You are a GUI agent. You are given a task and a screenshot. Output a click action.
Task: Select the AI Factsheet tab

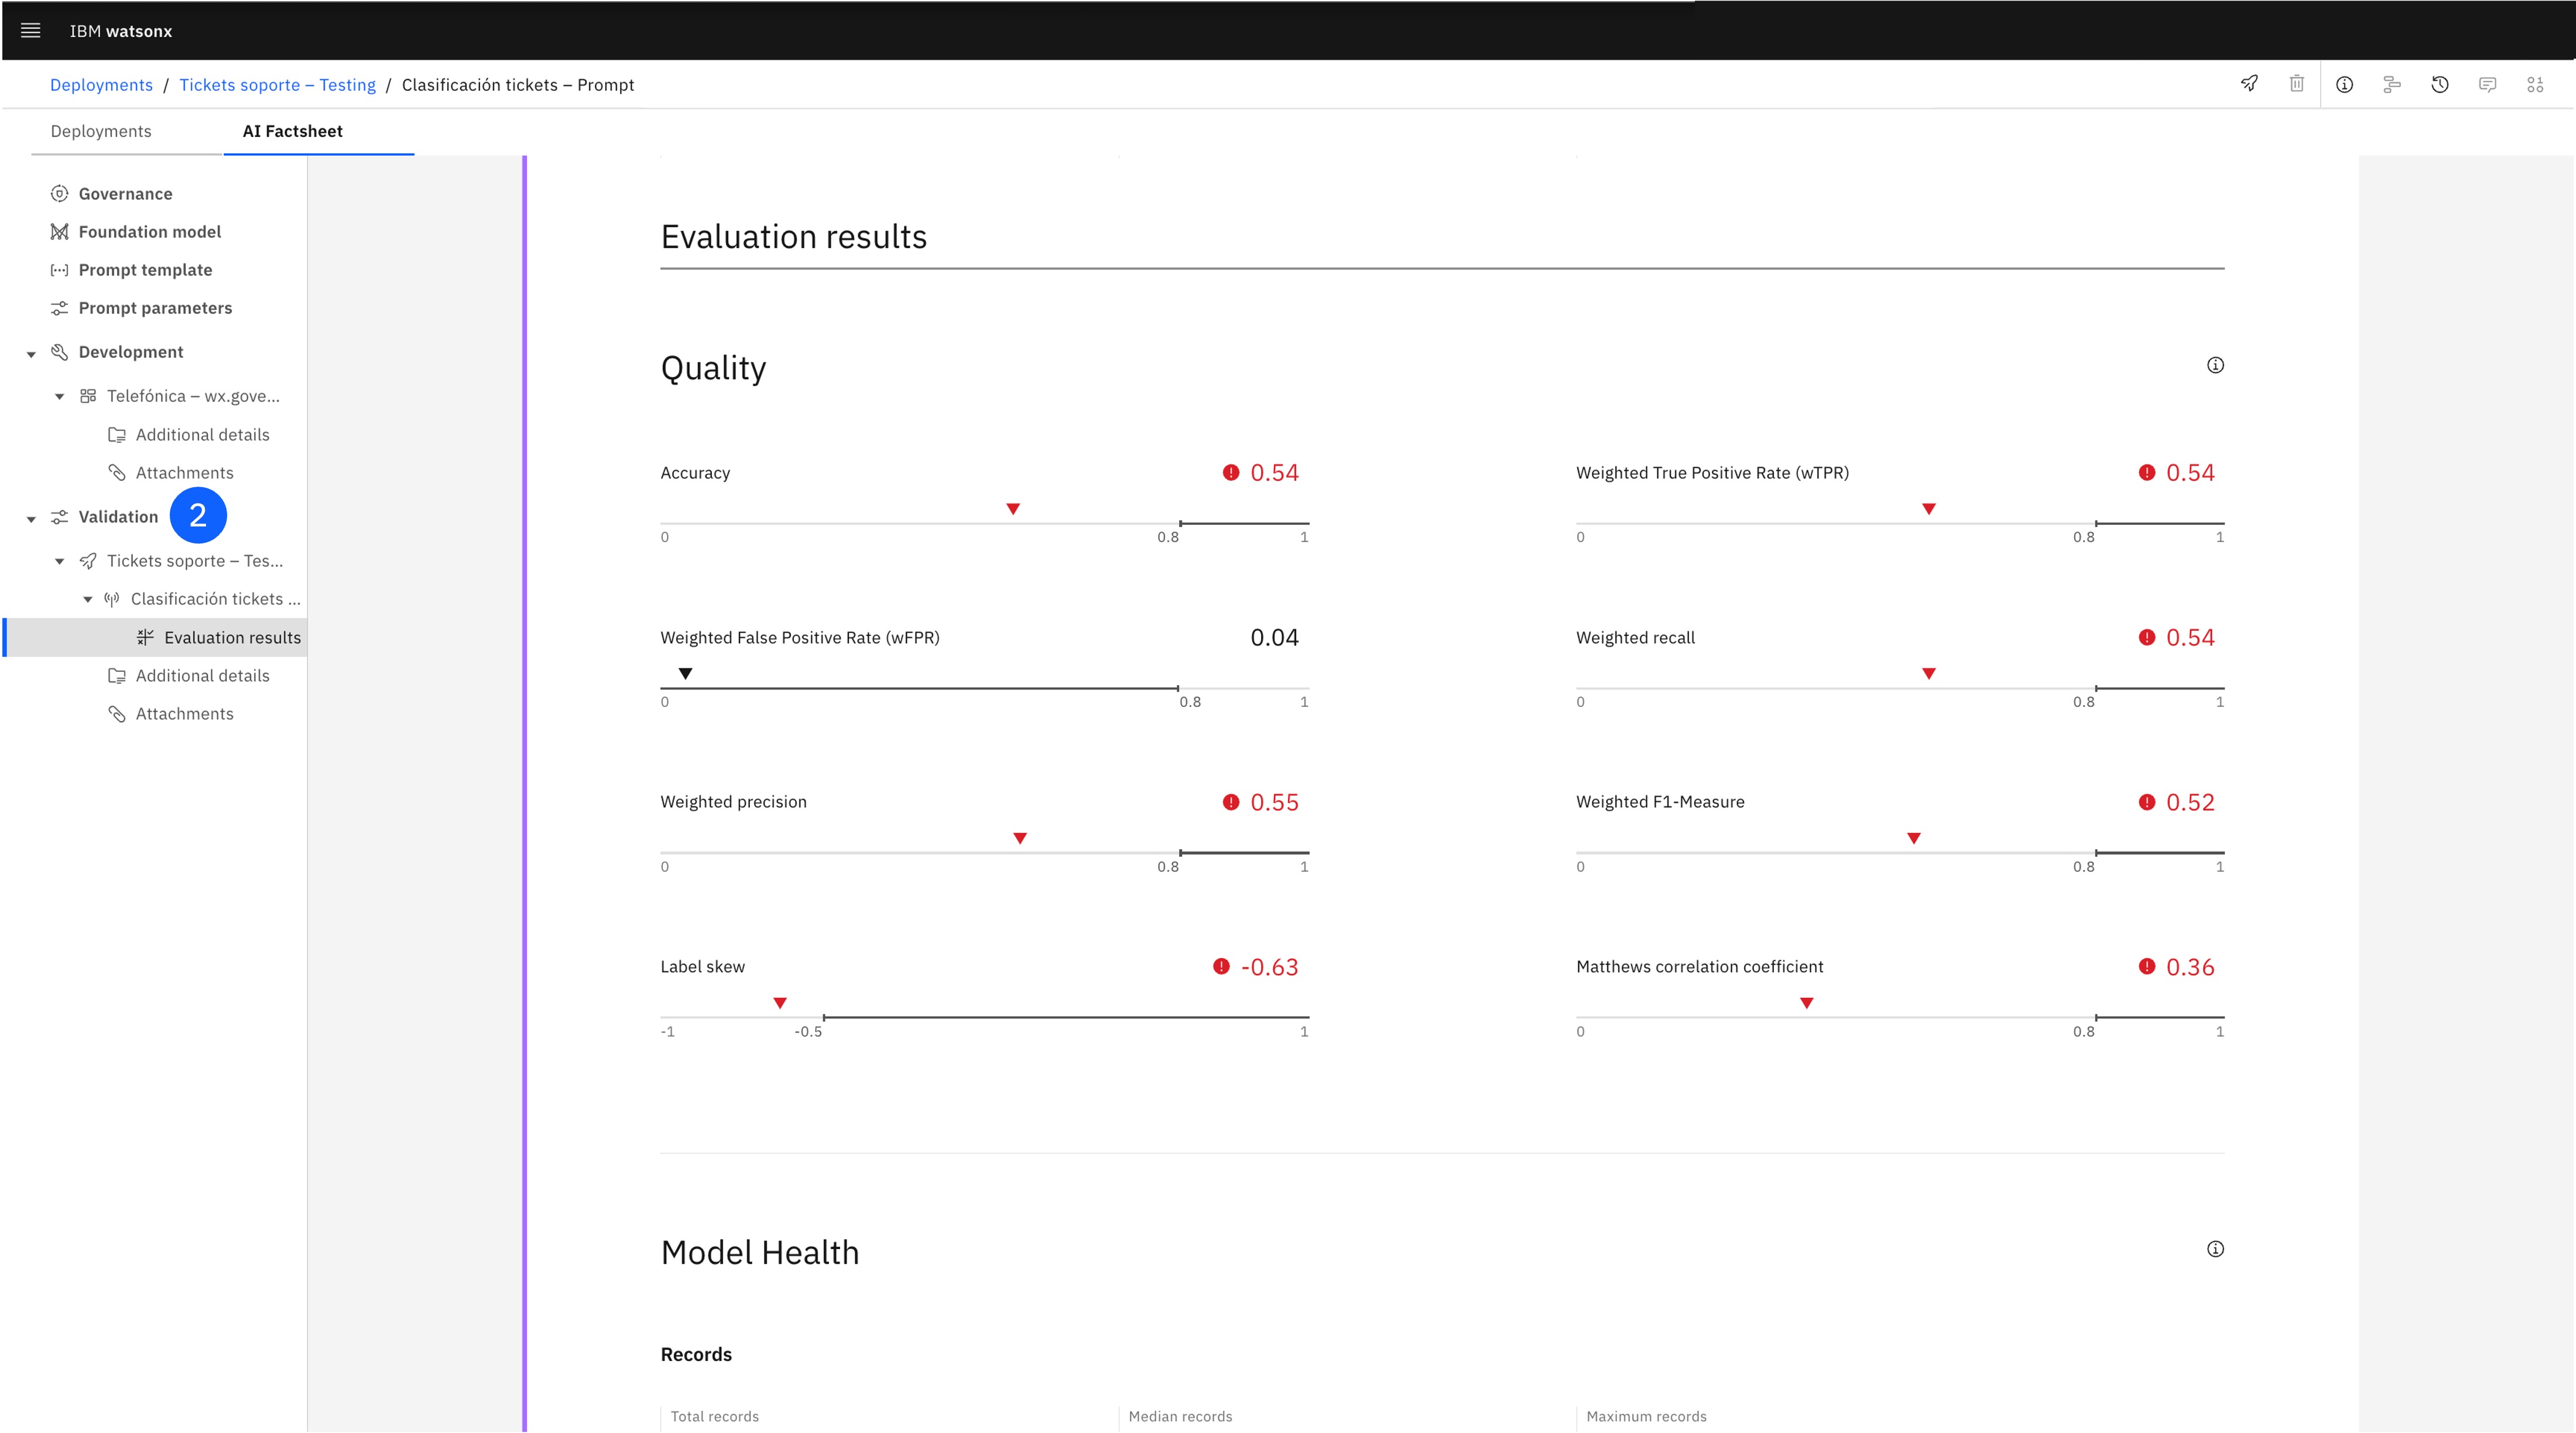pos(293,131)
